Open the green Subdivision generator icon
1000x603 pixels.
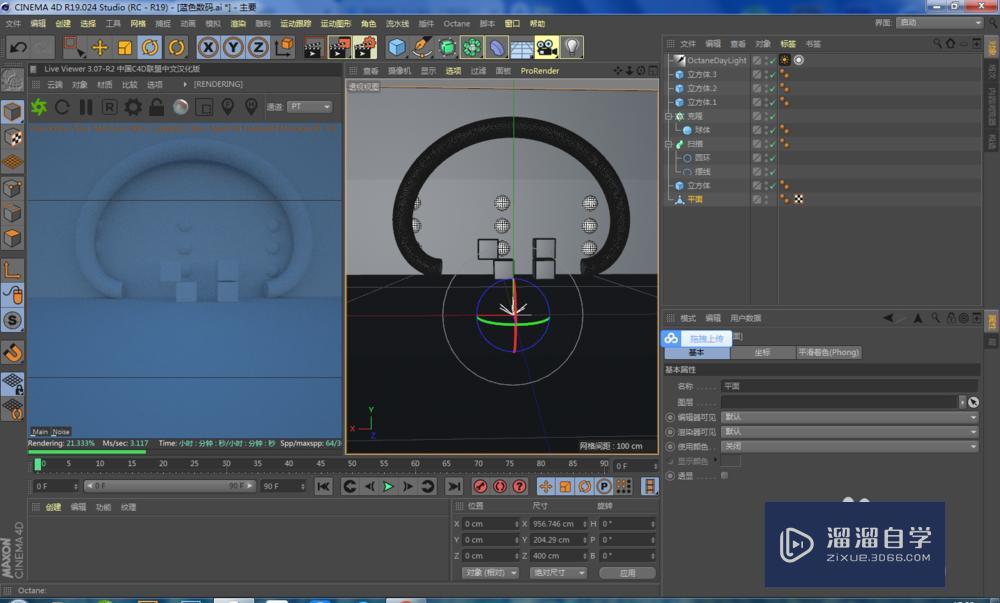[x=447, y=47]
